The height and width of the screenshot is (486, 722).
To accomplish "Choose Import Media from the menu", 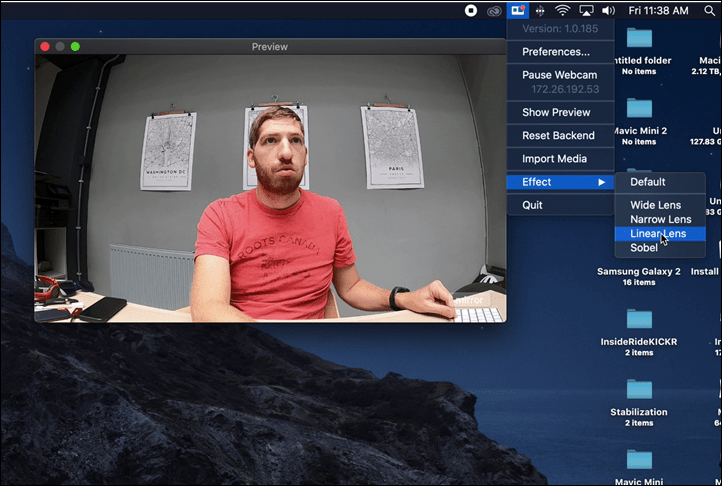I will (560, 158).
